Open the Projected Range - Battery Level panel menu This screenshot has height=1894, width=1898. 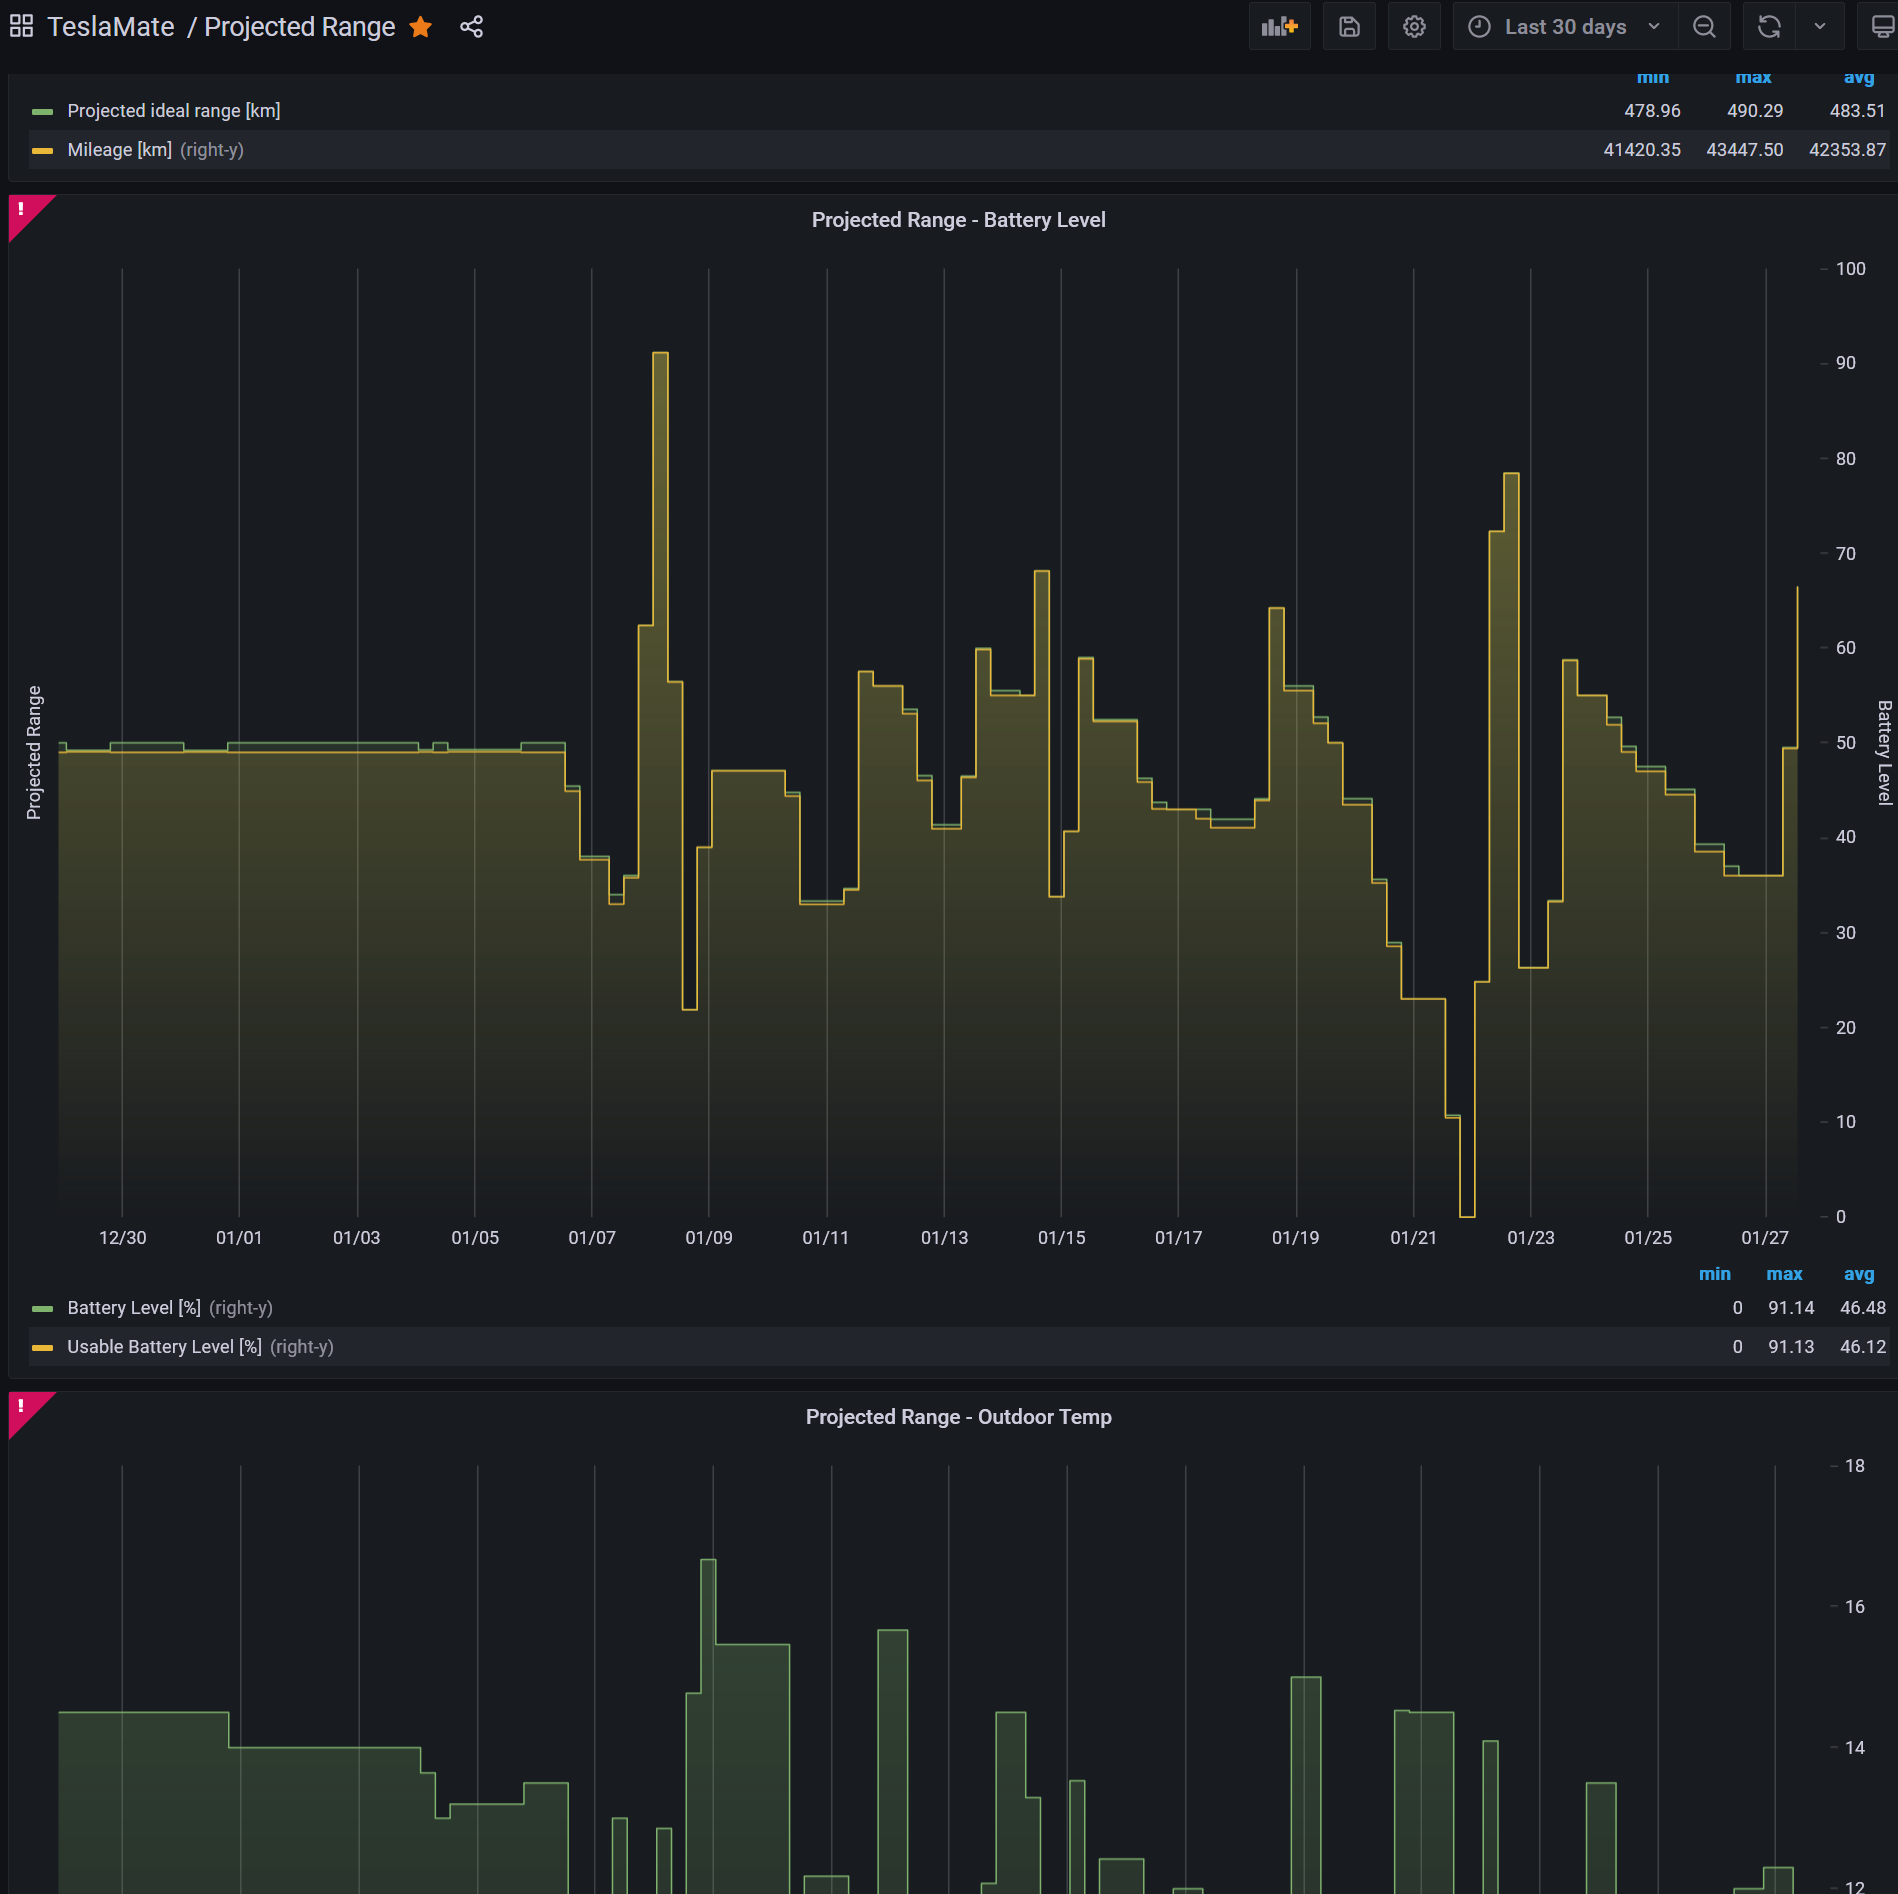pyautogui.click(x=958, y=219)
